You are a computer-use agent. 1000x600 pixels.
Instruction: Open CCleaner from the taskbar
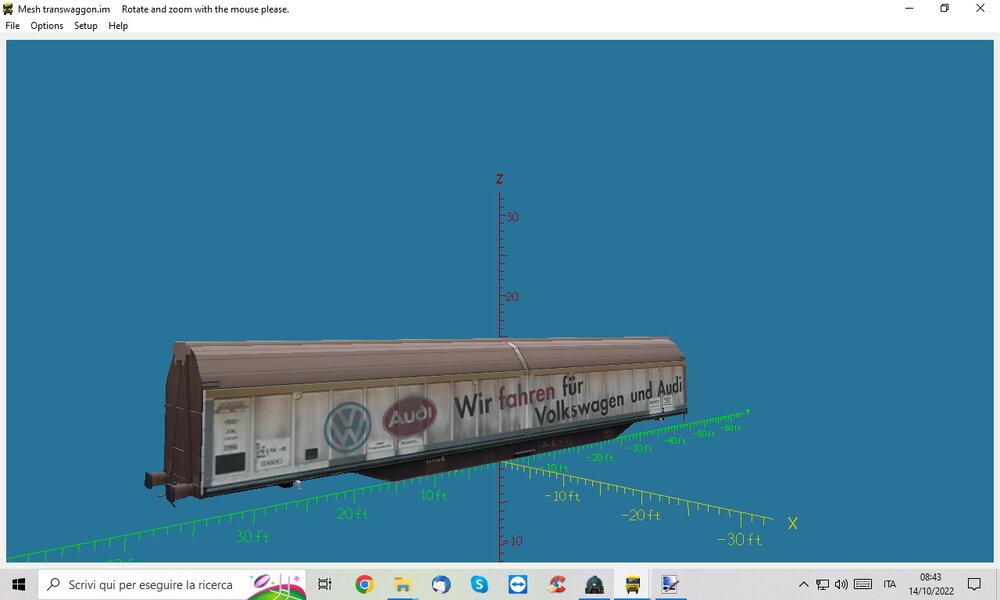click(556, 584)
